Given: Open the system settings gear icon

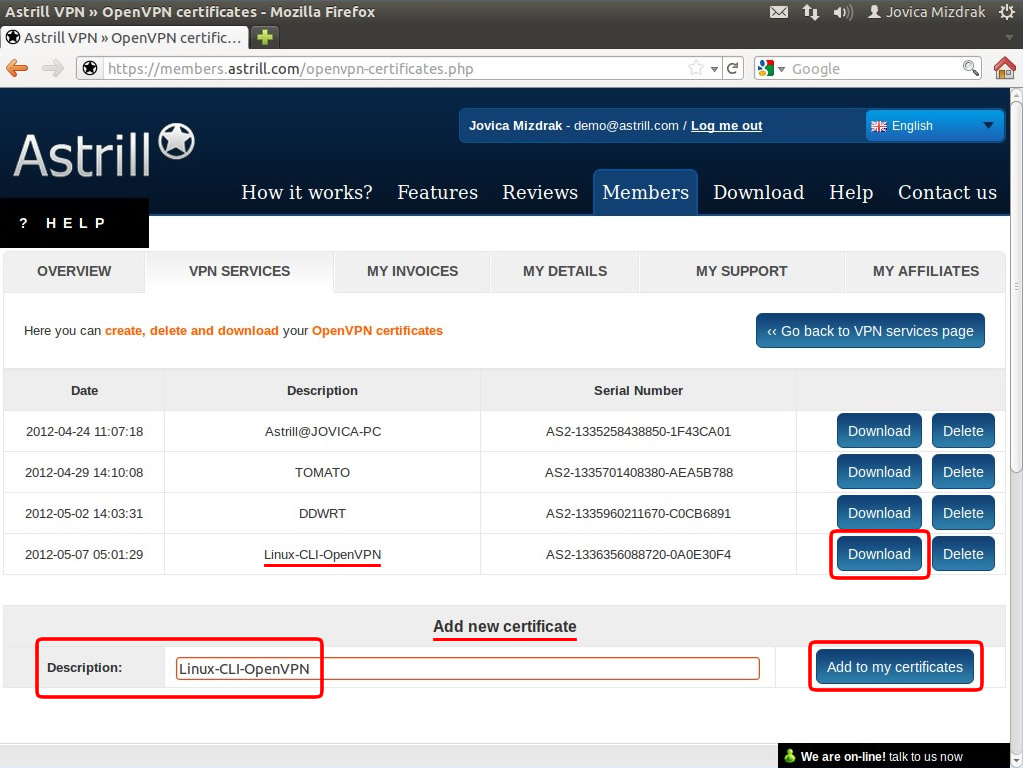Looking at the screenshot, I should click(x=1008, y=12).
